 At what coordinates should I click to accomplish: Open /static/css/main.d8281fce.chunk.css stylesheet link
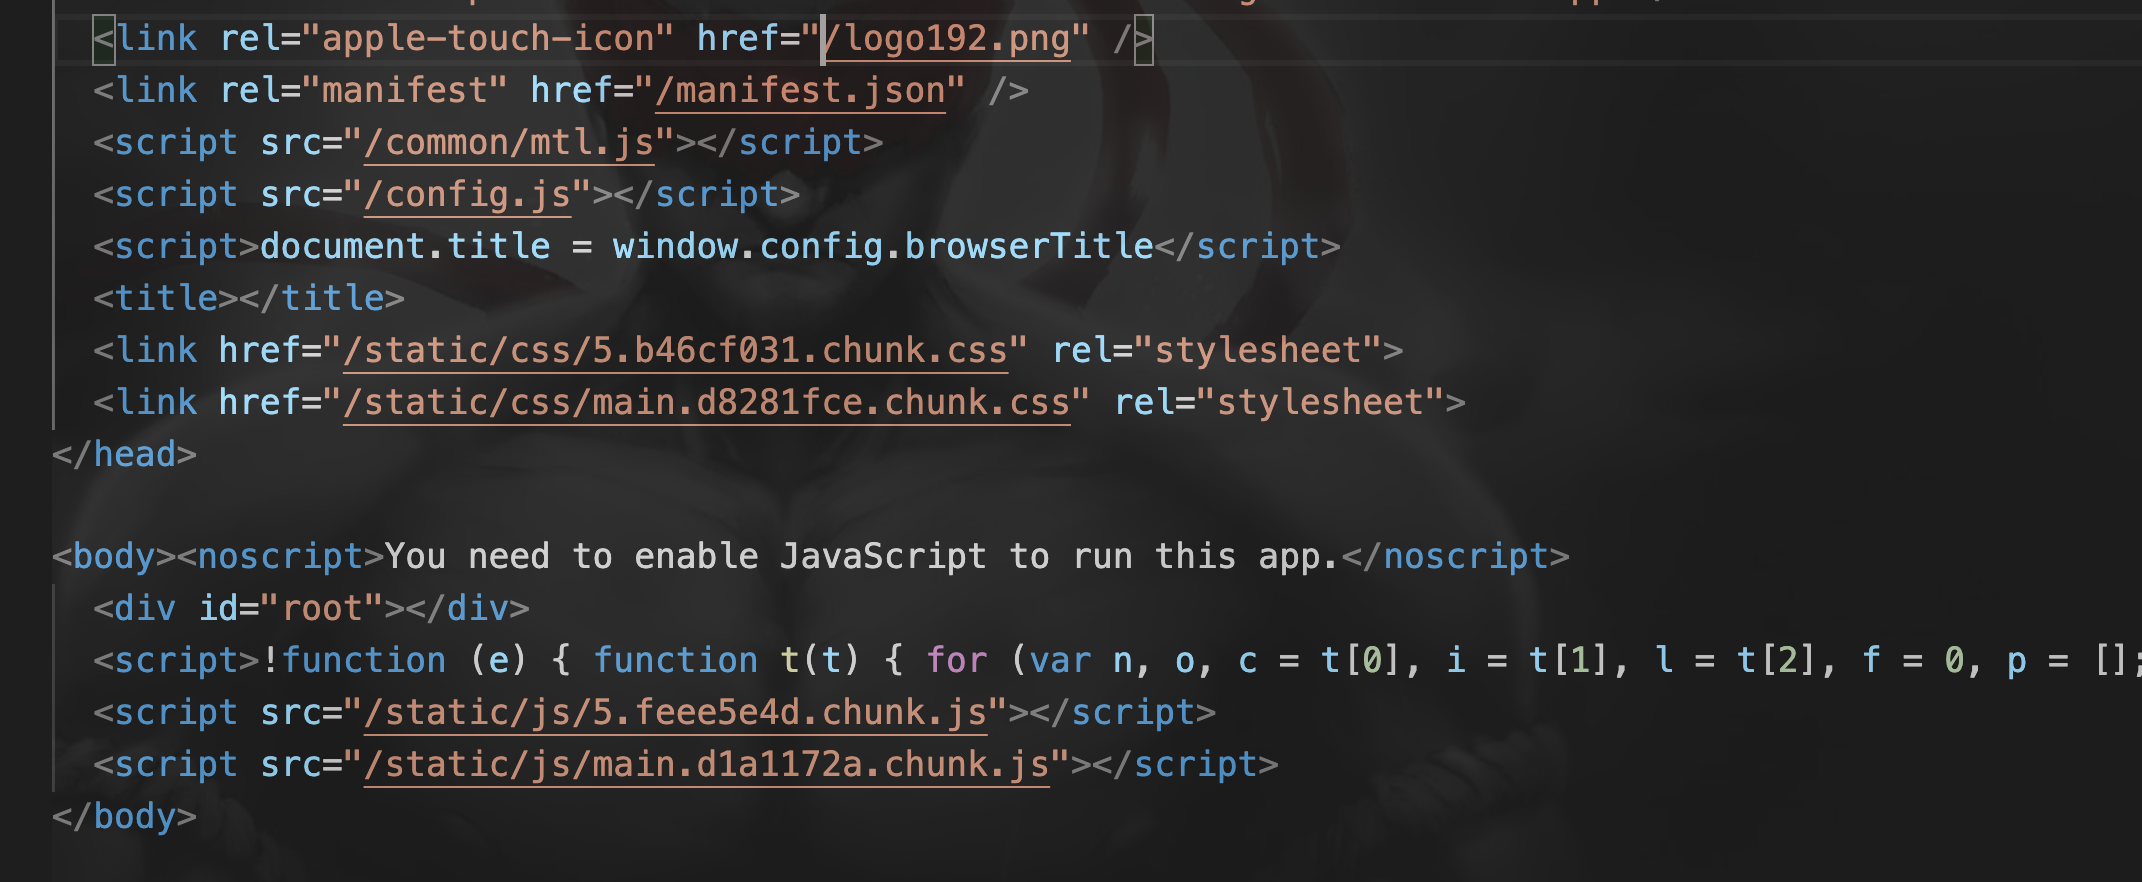point(707,403)
